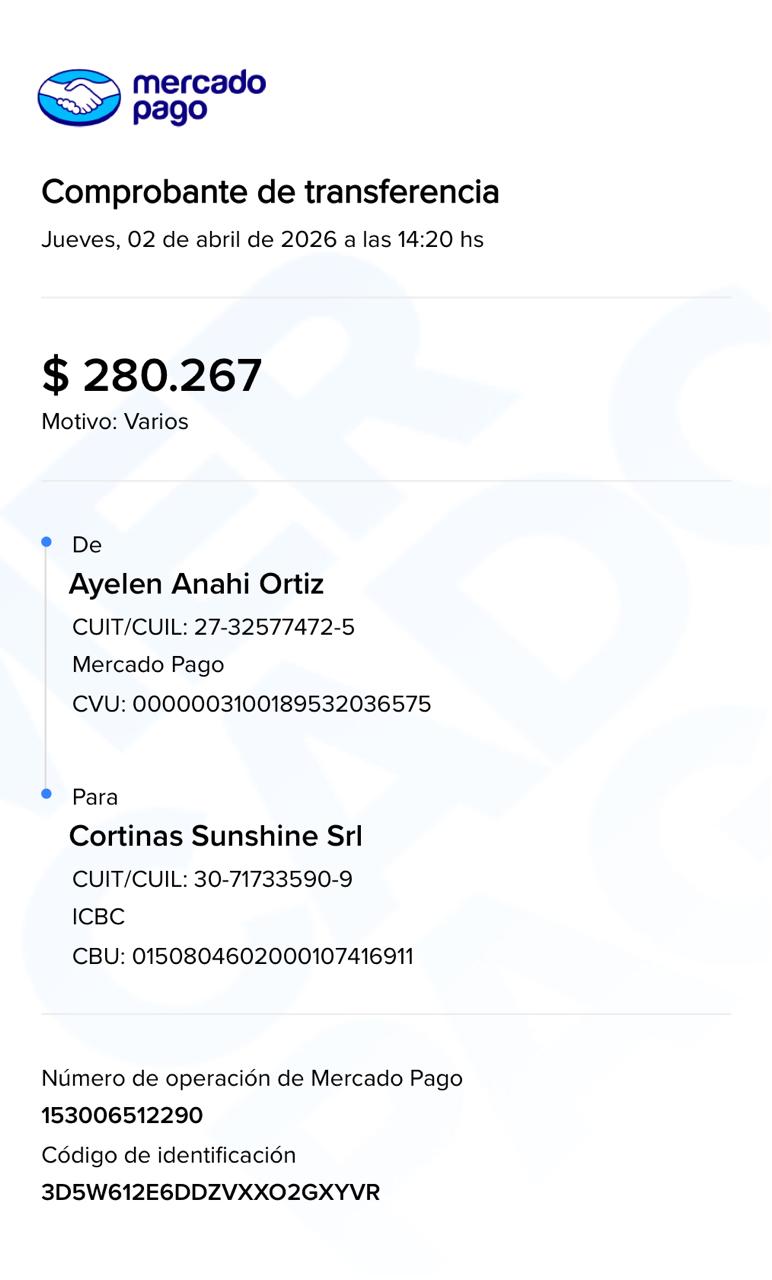The width and height of the screenshot is (772, 1280).
Task: Click the sender's Mercado Pago account label
Action: 148,665
